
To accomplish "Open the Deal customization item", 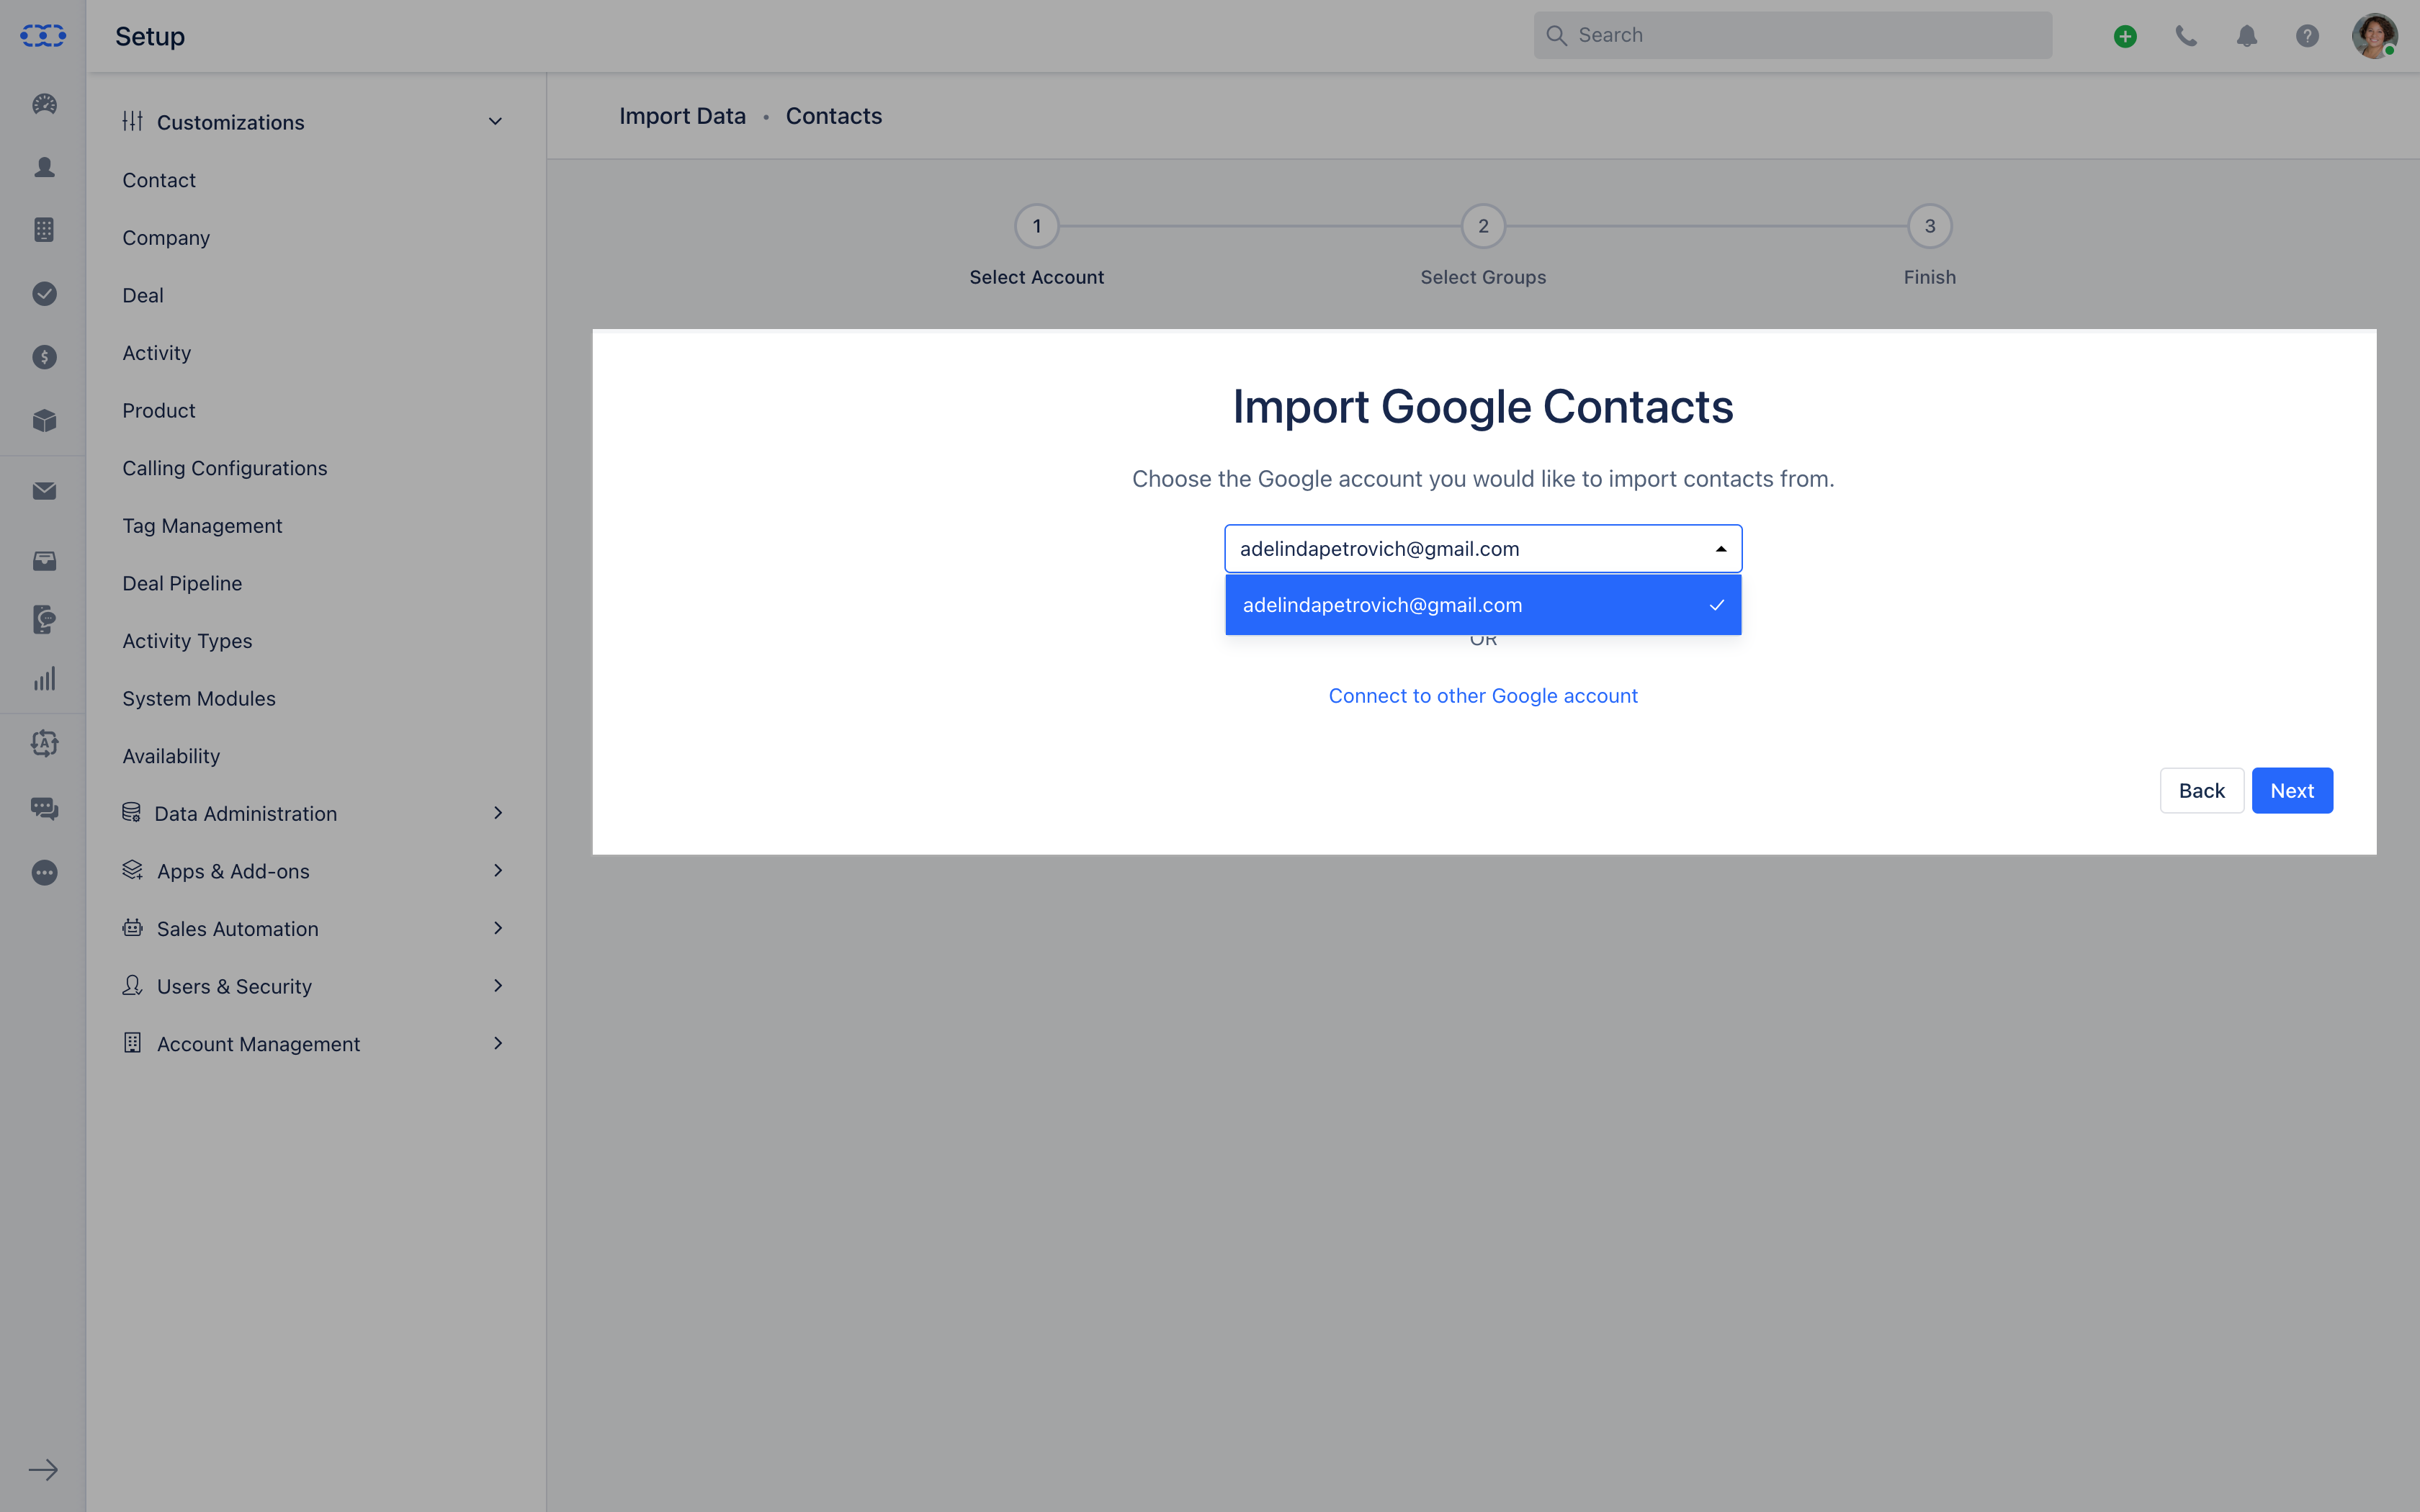I will tap(143, 295).
